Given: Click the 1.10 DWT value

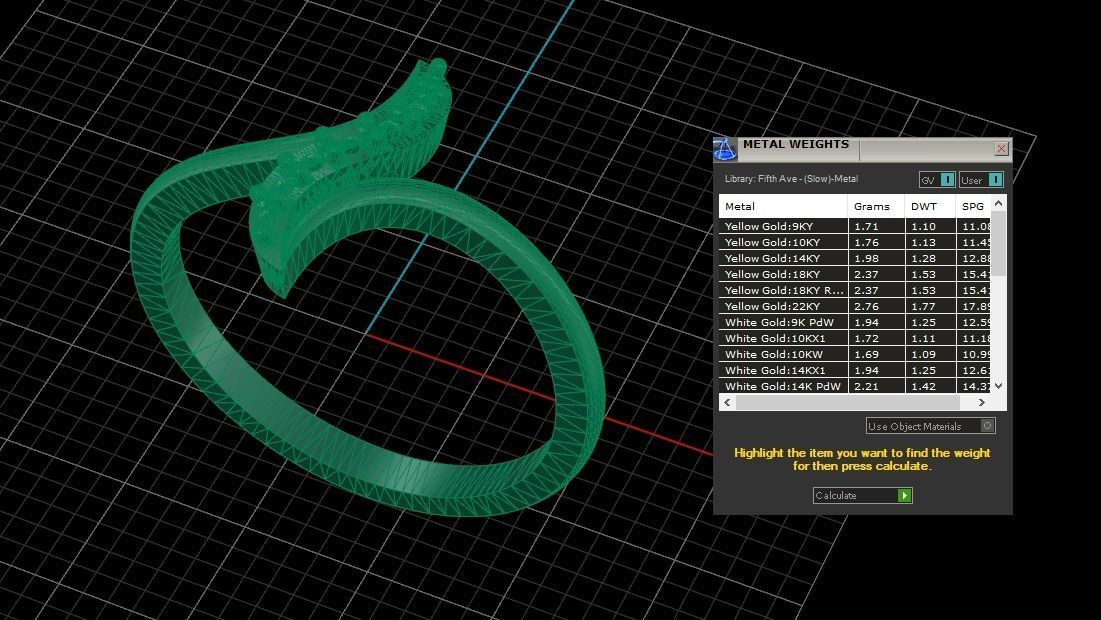Looking at the screenshot, I should [923, 226].
